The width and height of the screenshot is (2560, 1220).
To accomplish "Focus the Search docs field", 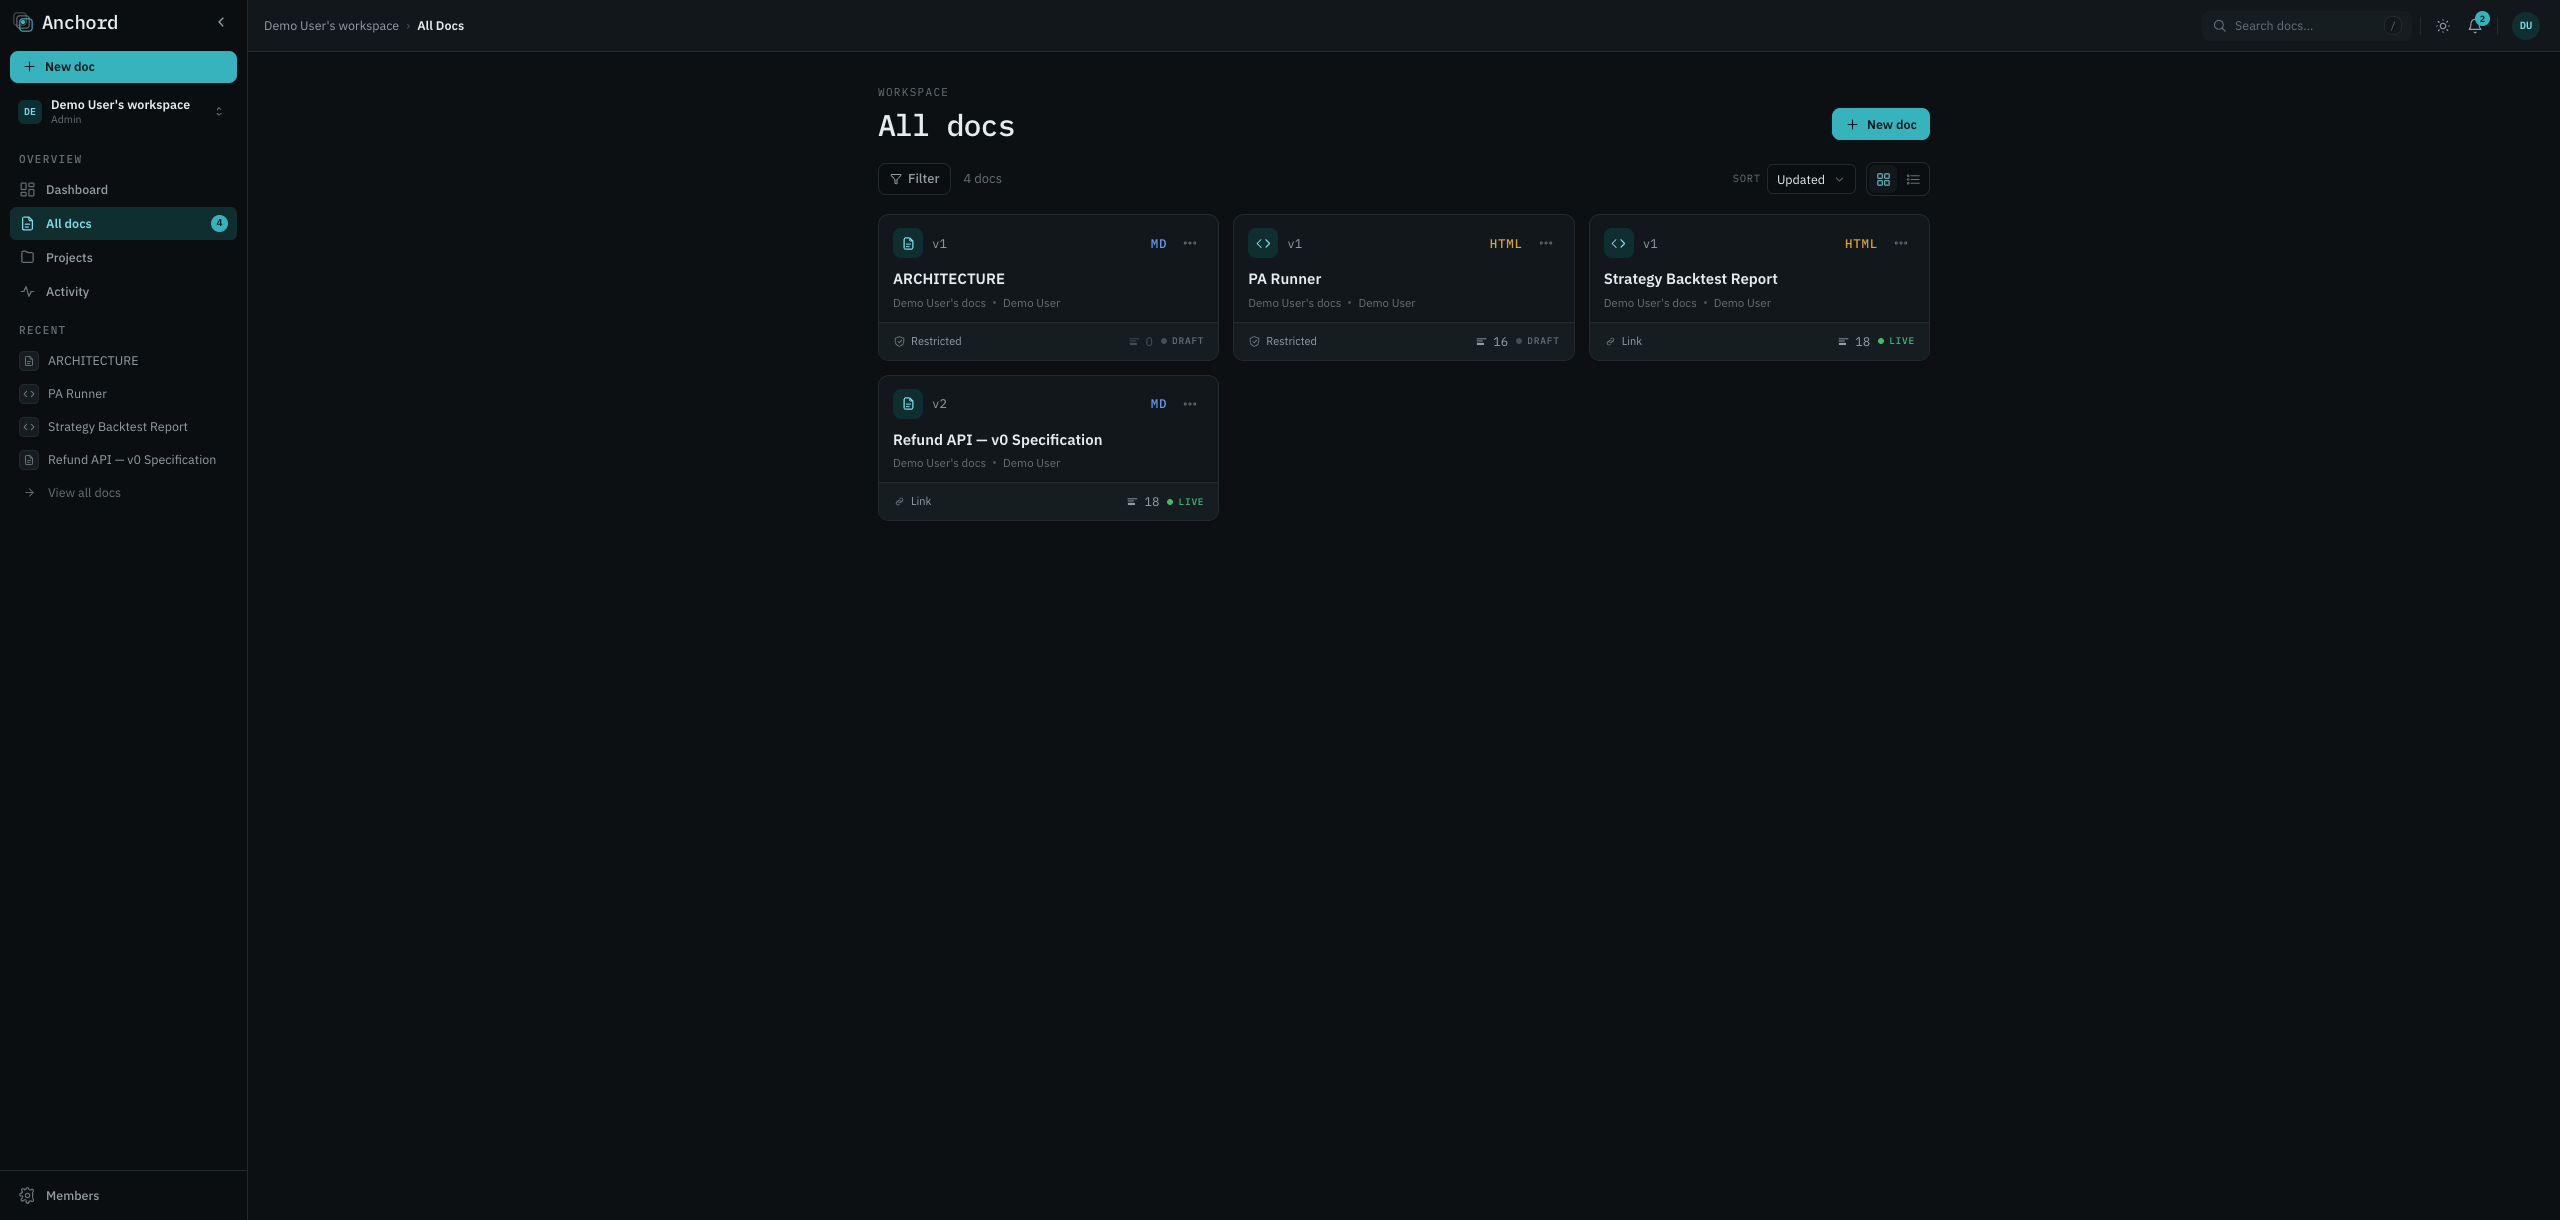I will tap(2306, 26).
